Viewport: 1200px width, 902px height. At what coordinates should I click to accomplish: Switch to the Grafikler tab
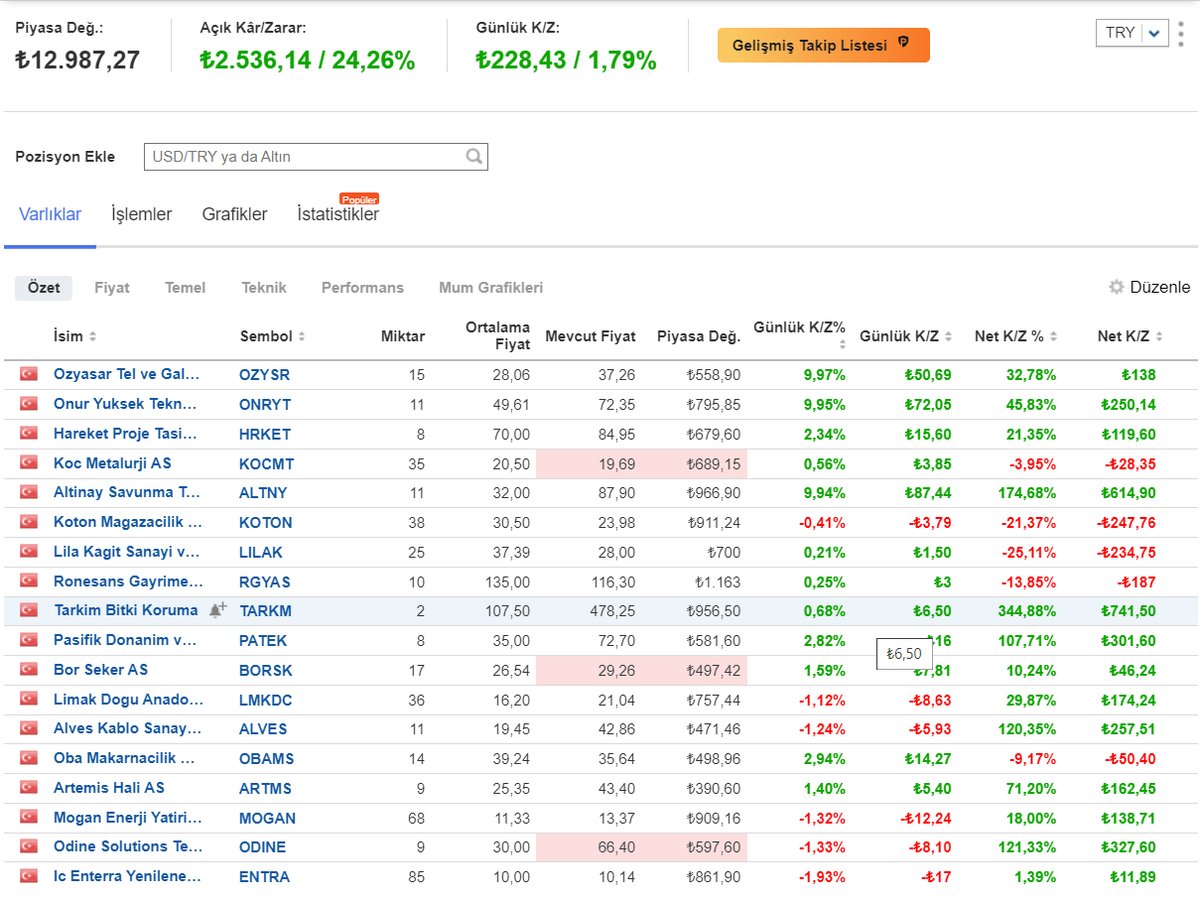pyautogui.click(x=234, y=214)
